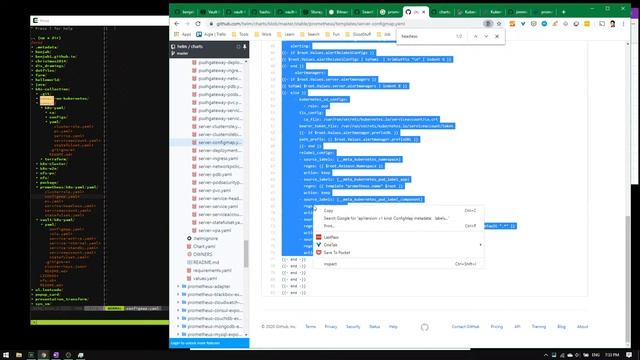Click the GitHub logo in footer
This screenshot has width=640, height=360.
(x=424, y=327)
